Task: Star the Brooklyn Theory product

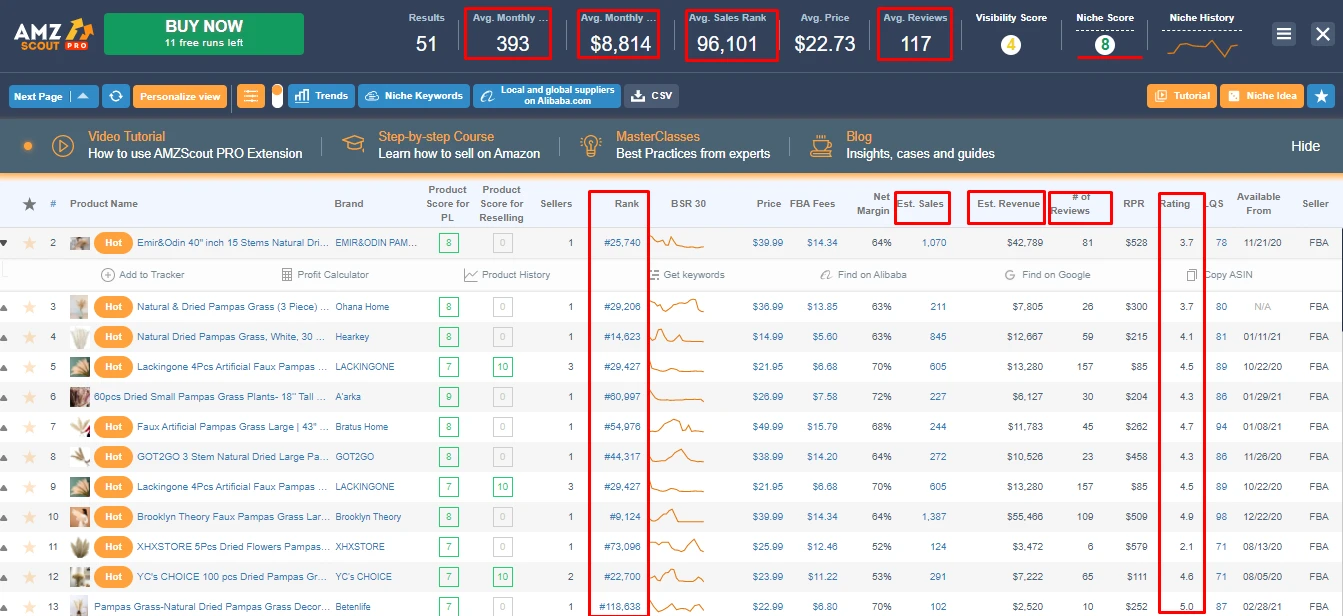Action: [x=29, y=517]
